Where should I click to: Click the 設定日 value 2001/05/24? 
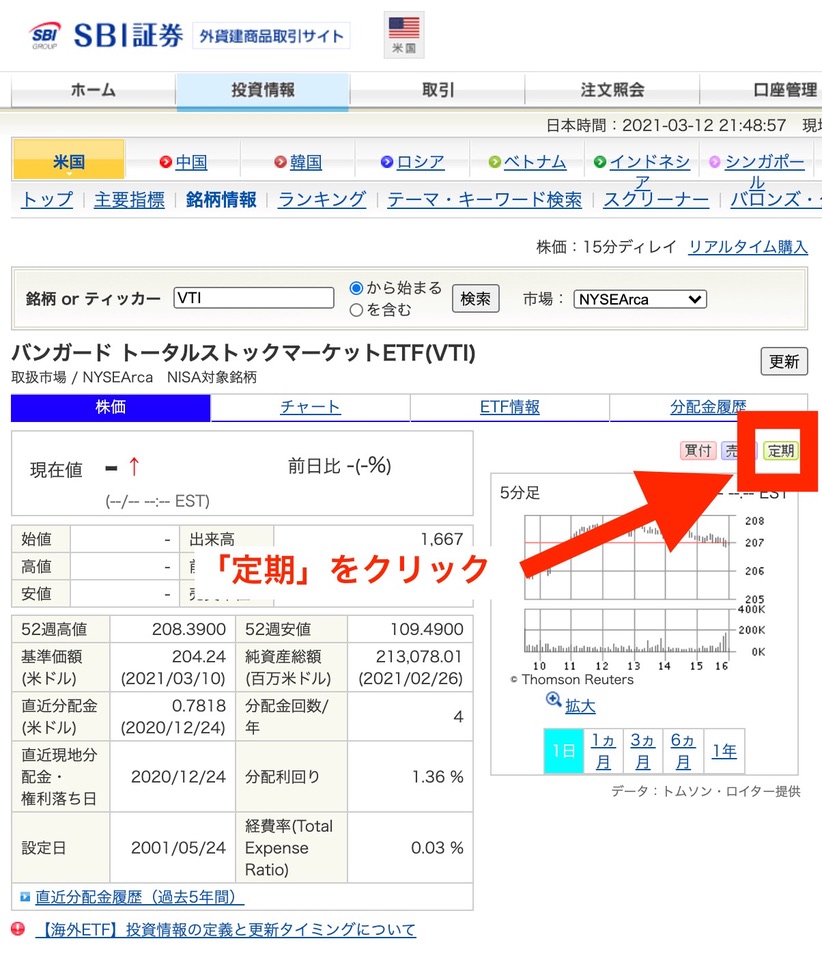[178, 848]
